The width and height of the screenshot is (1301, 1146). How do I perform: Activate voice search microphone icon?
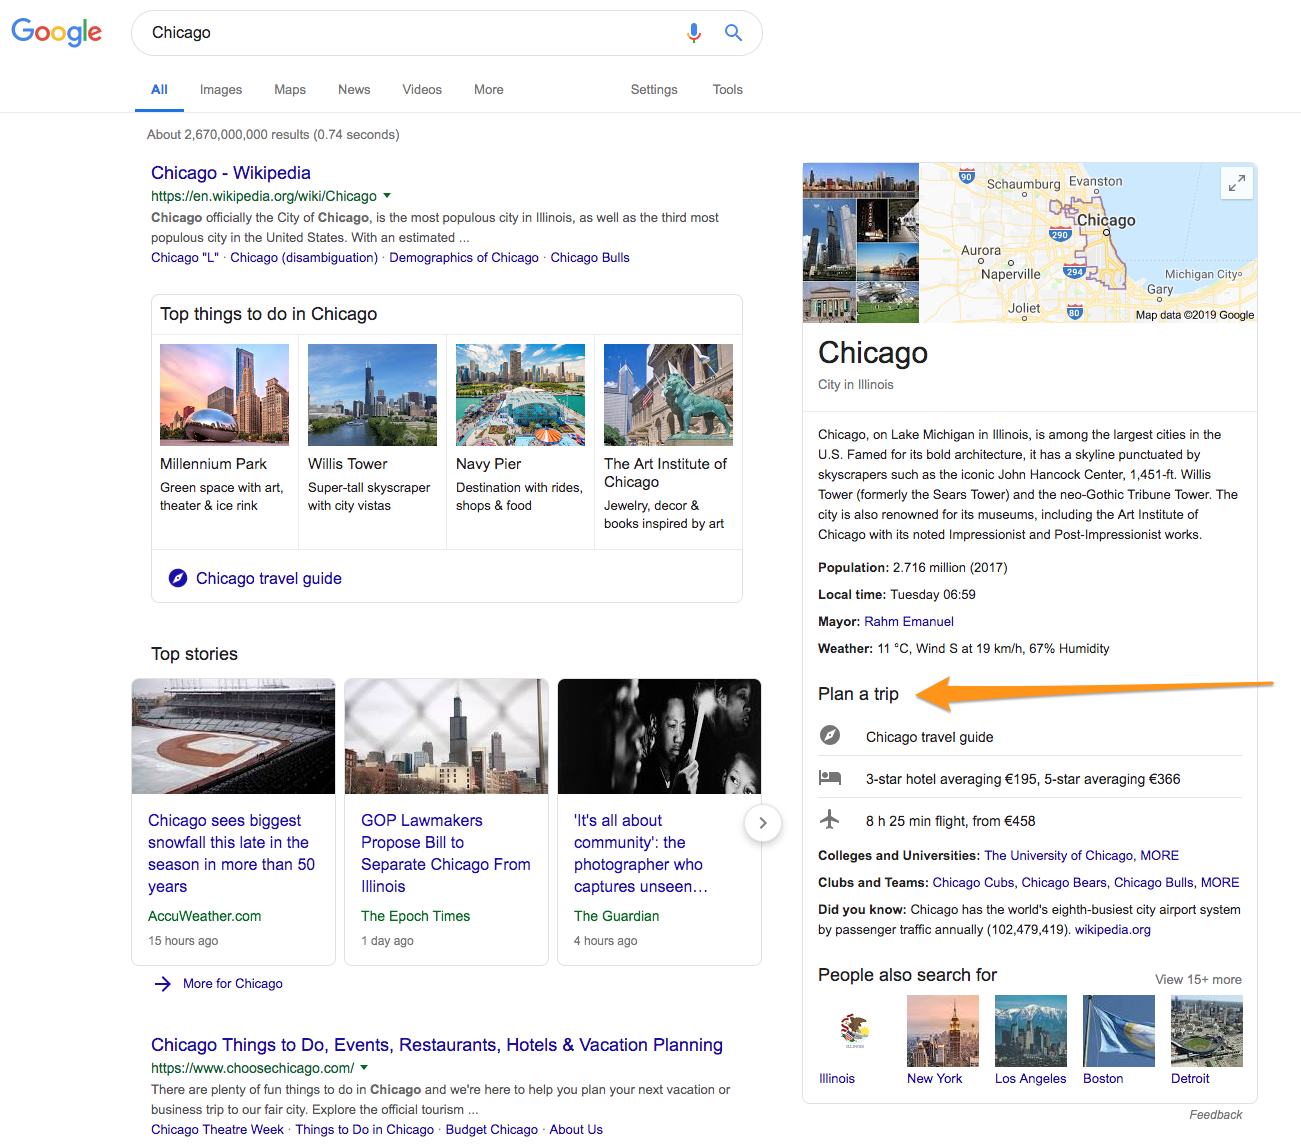click(x=694, y=33)
